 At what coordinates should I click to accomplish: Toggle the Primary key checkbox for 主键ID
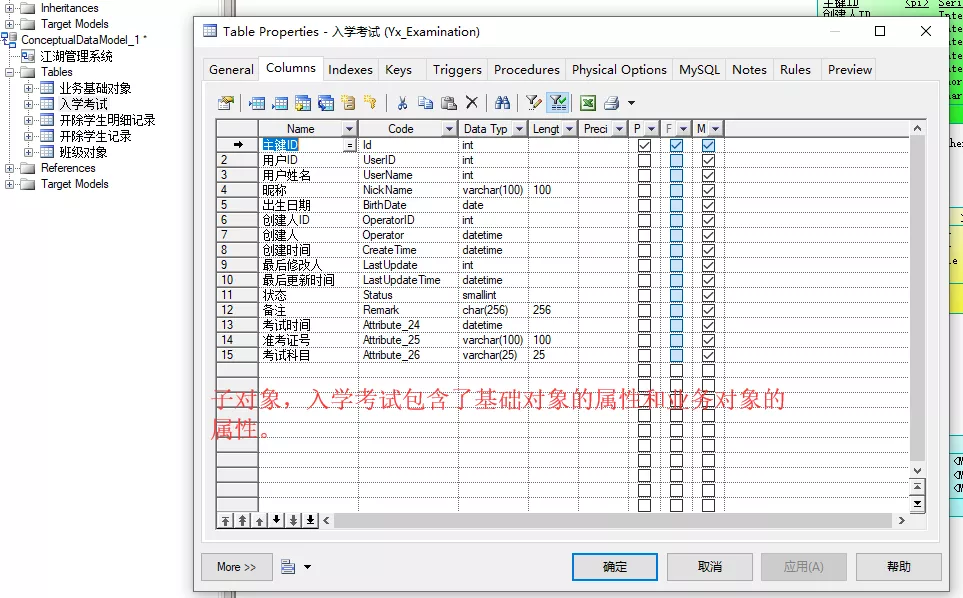point(644,146)
